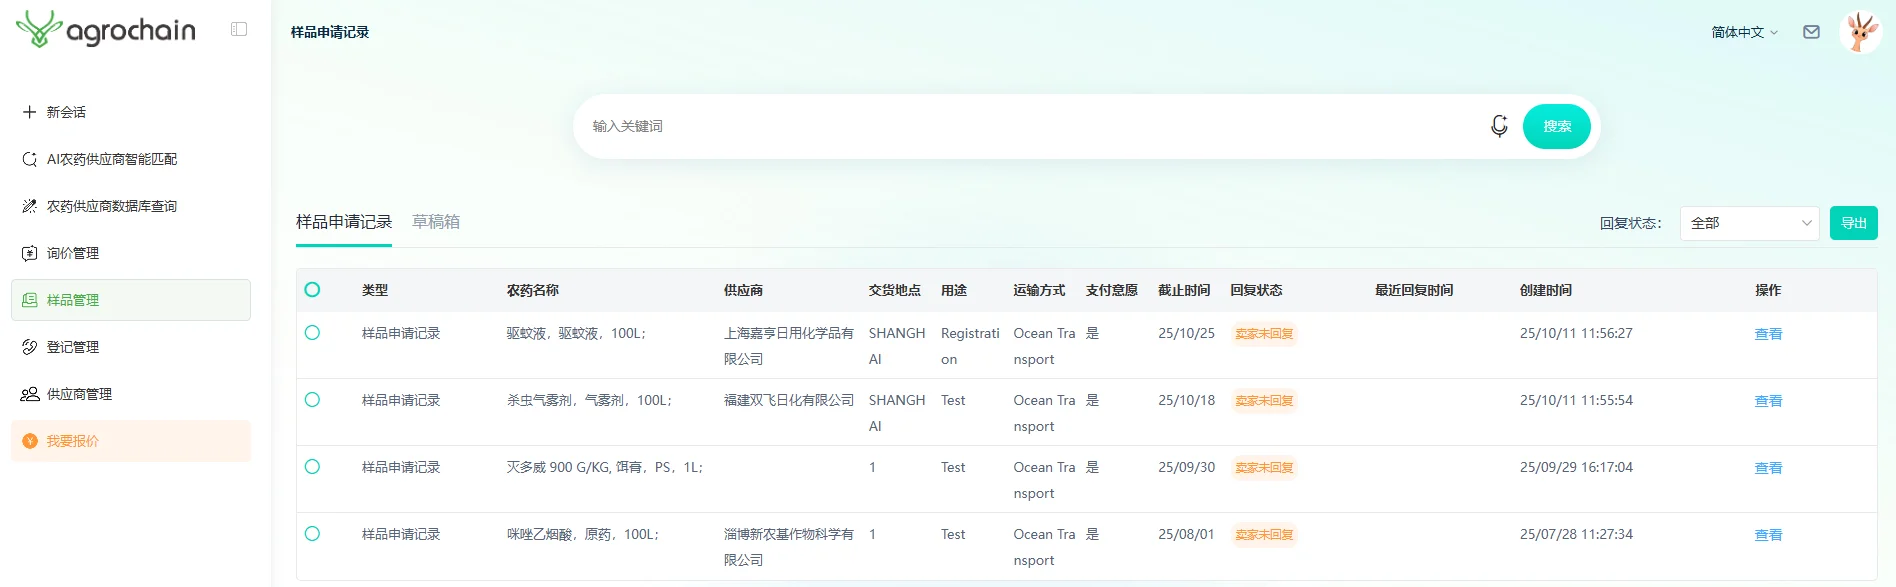Viewport: 1896px width, 587px height.
Task: Click deadline 25/09/30 cell
Action: (x=1187, y=467)
